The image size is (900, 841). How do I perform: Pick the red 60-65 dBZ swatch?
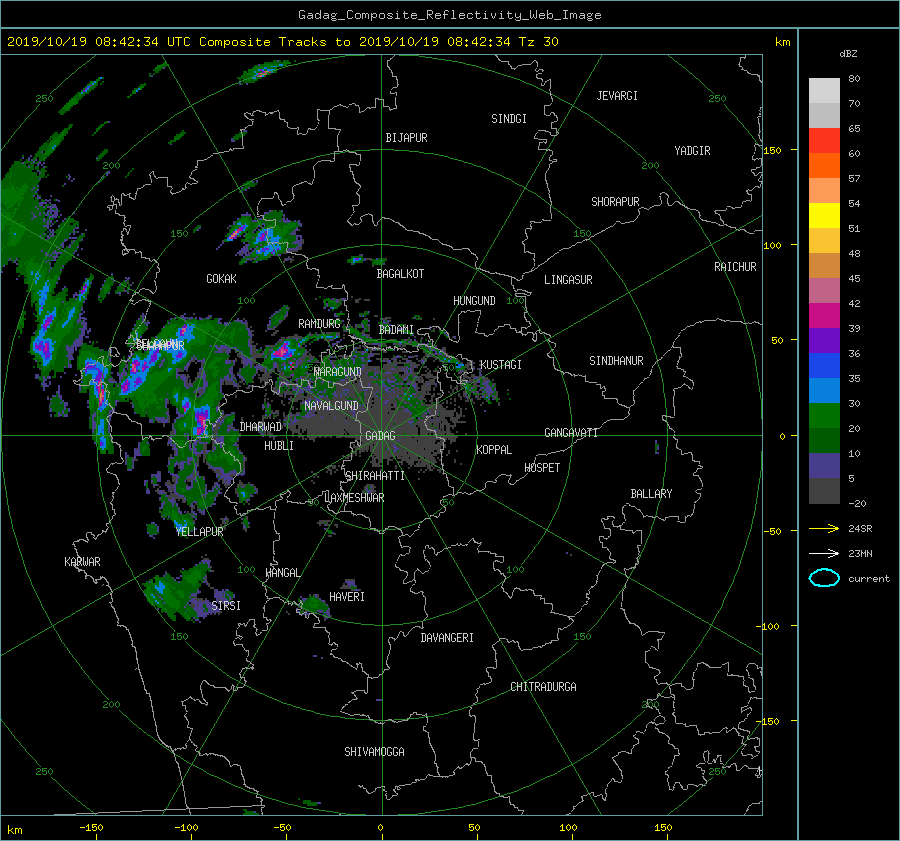click(x=824, y=141)
